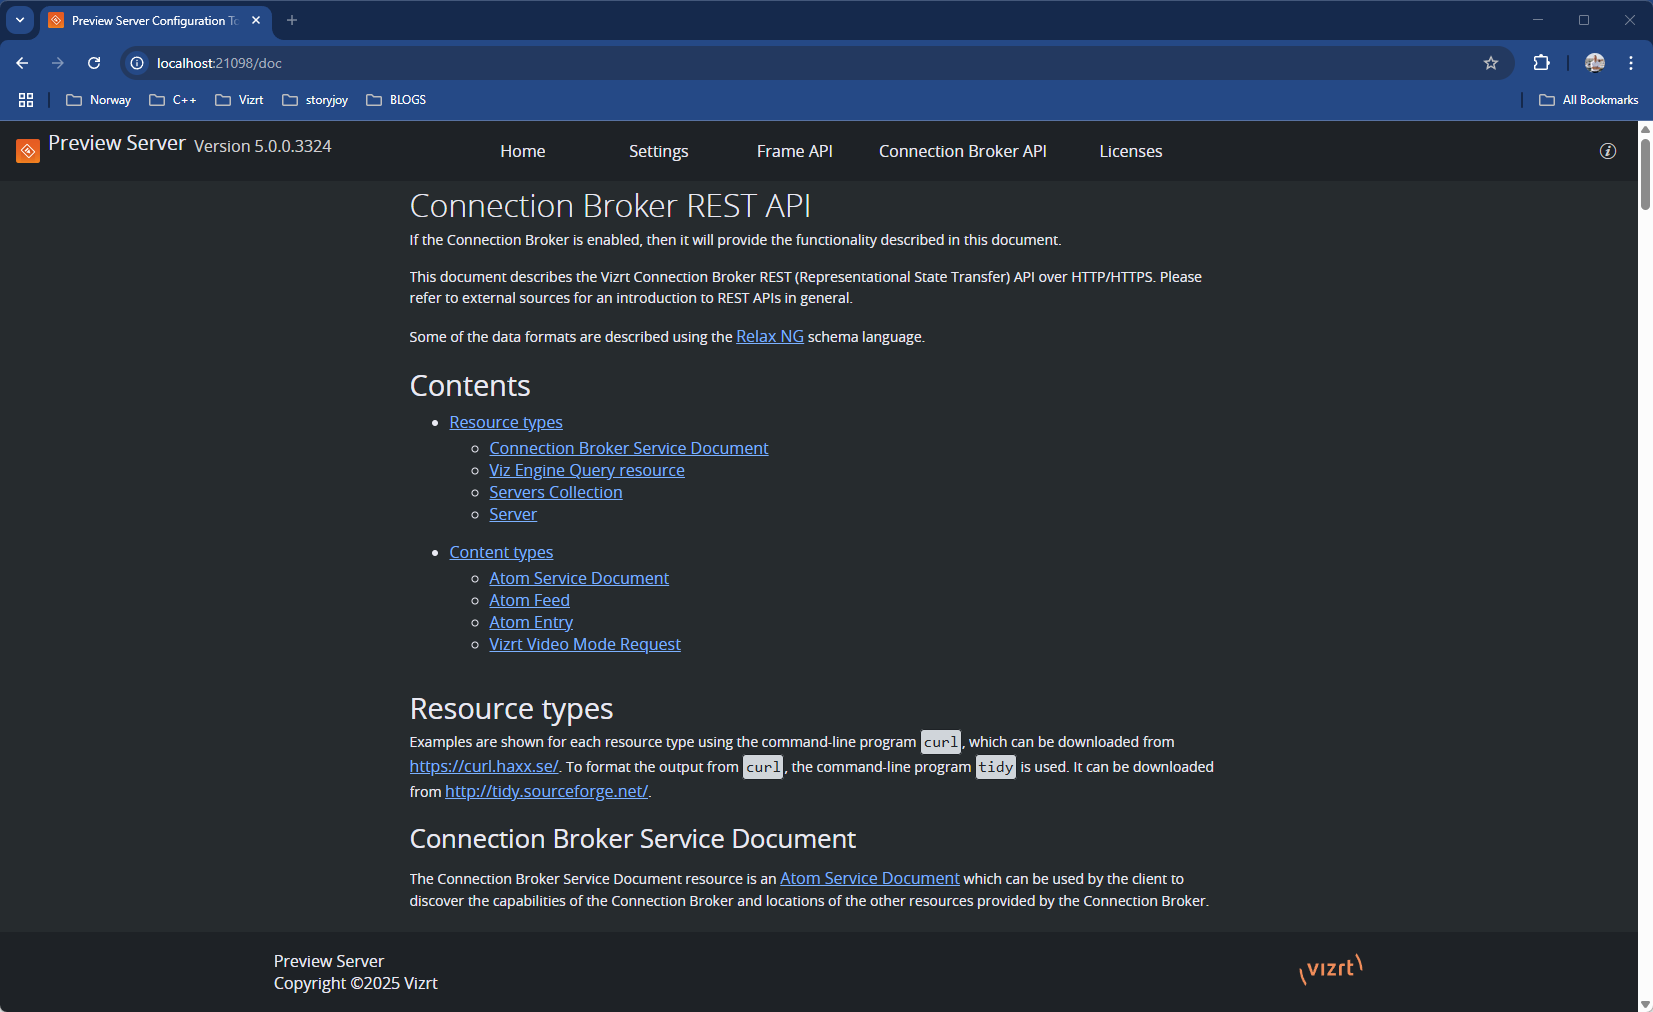The height and width of the screenshot is (1012, 1653).
Task: Click the browser forward arrow
Action: pyautogui.click(x=58, y=63)
